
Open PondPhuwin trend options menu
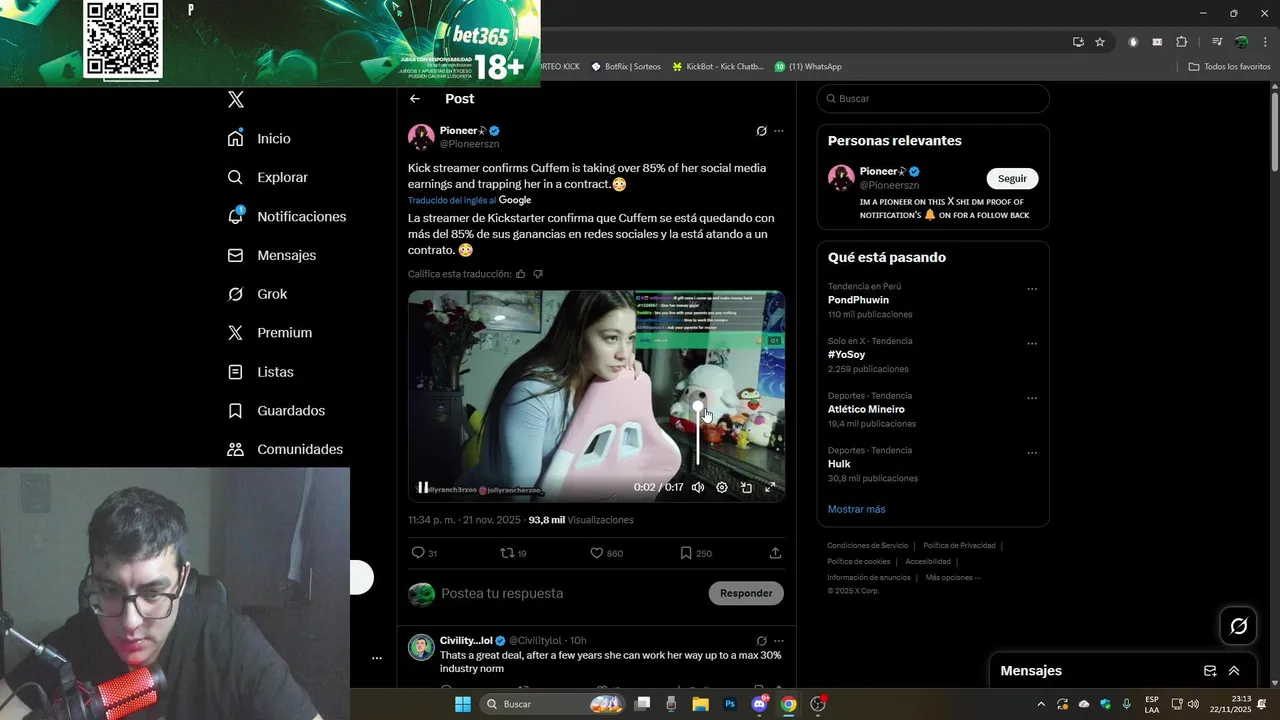(x=1032, y=290)
